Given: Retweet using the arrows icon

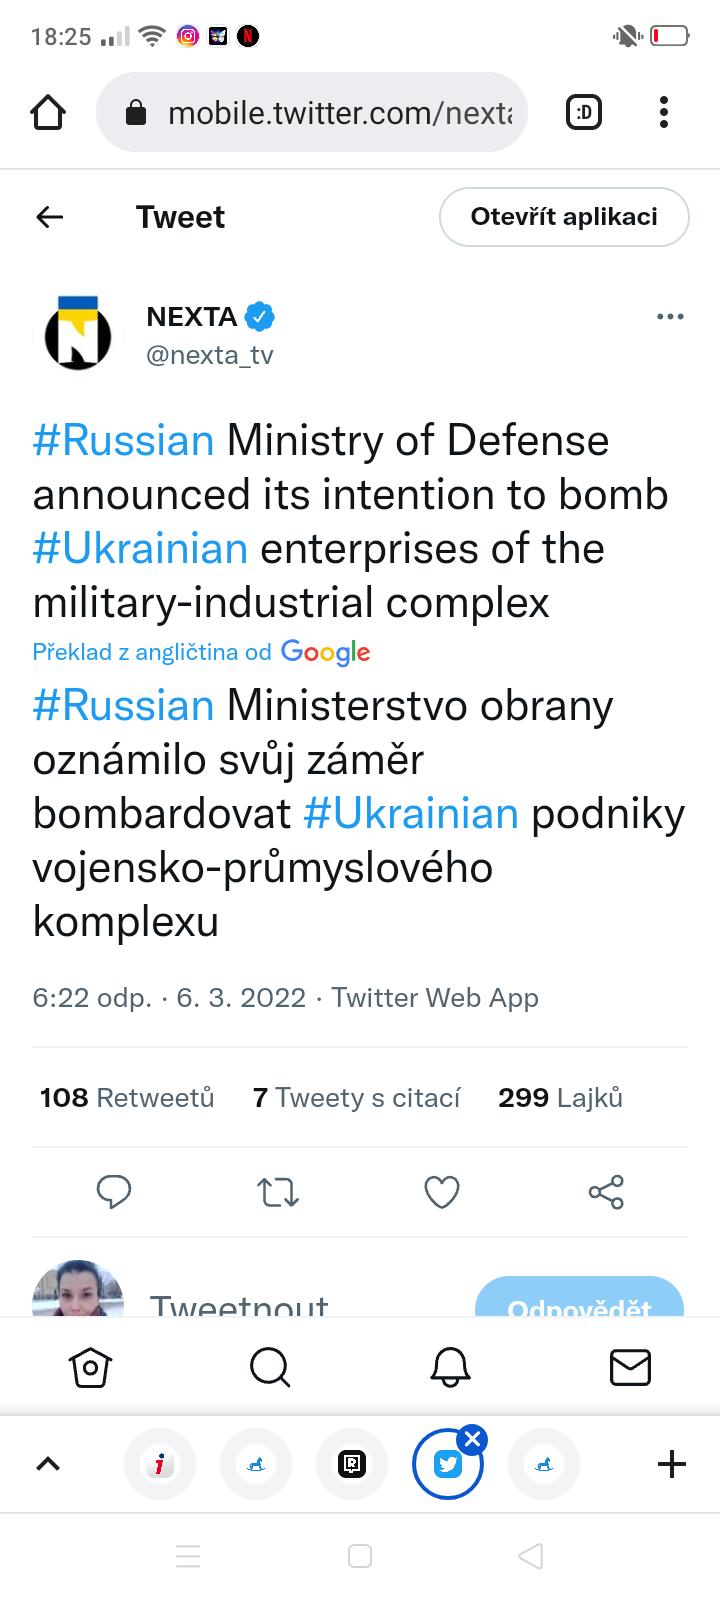Looking at the screenshot, I should pos(278,1192).
